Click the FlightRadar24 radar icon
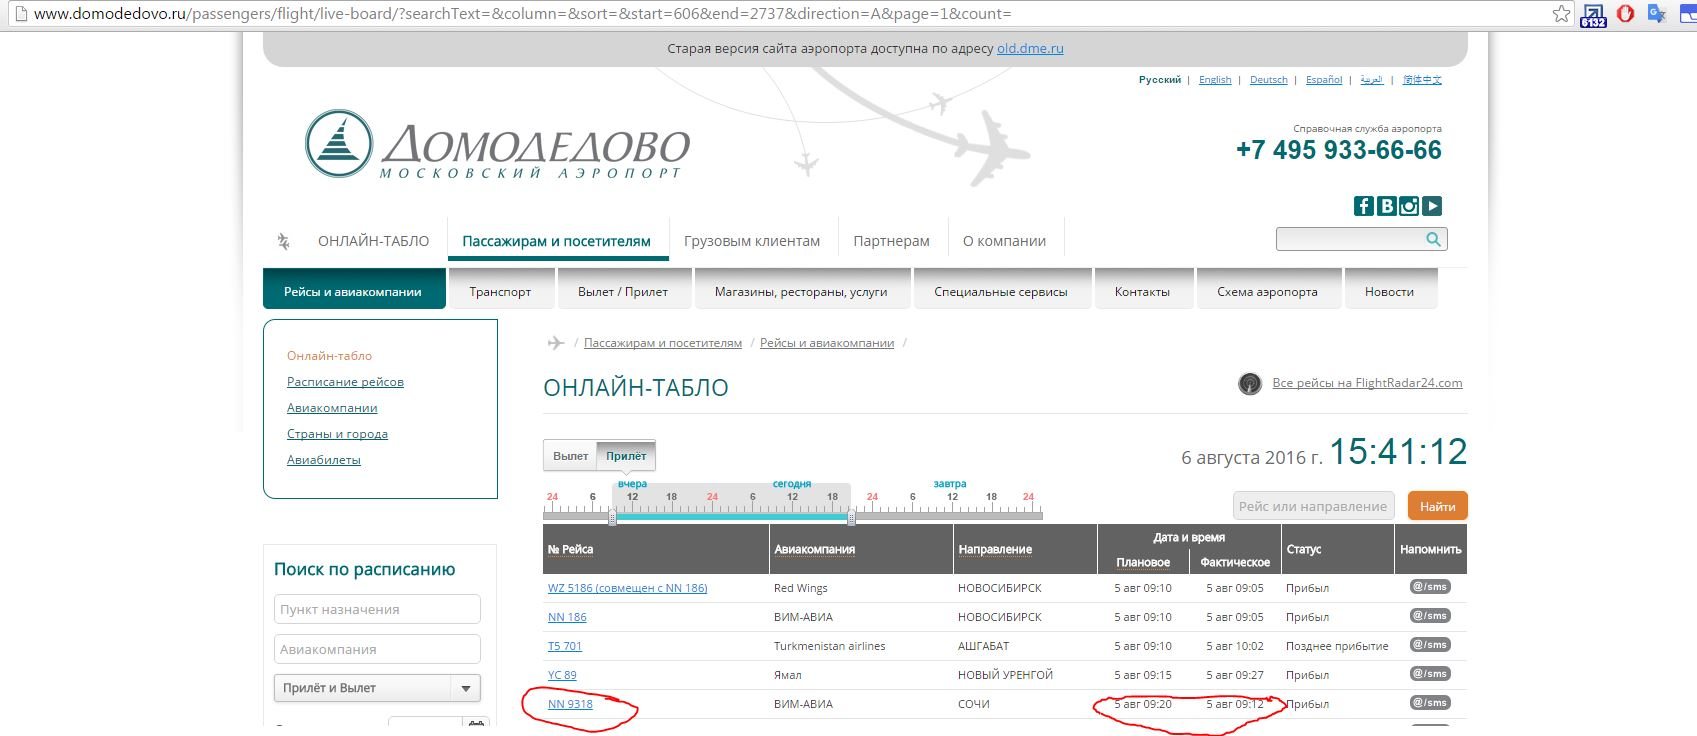The height and width of the screenshot is (736, 1697). [x=1250, y=384]
